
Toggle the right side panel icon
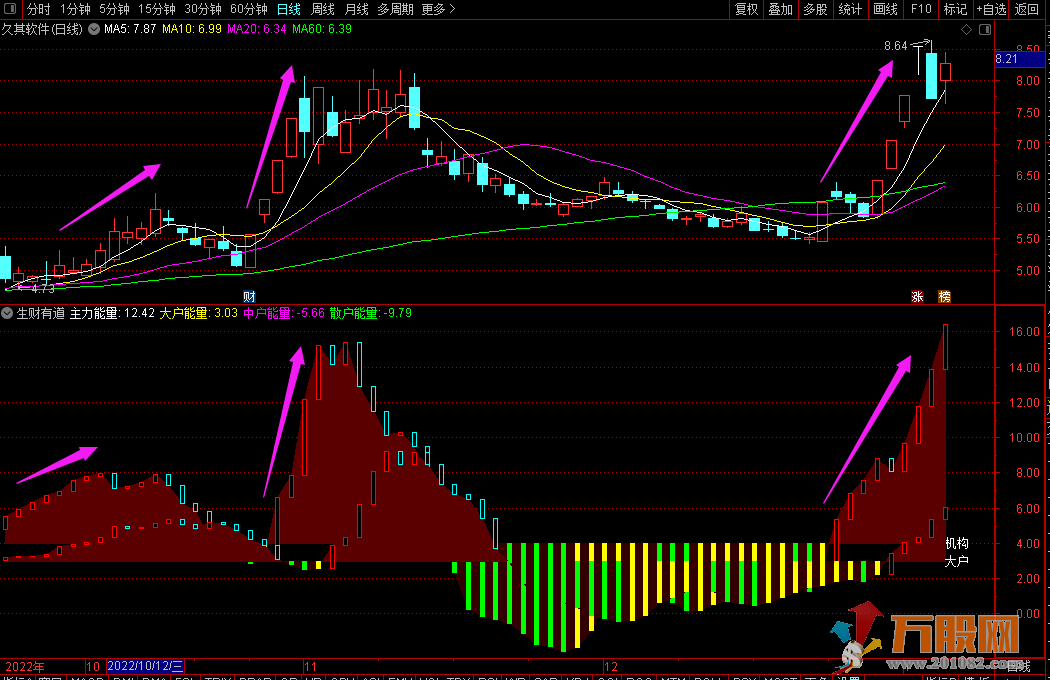pos(985,29)
